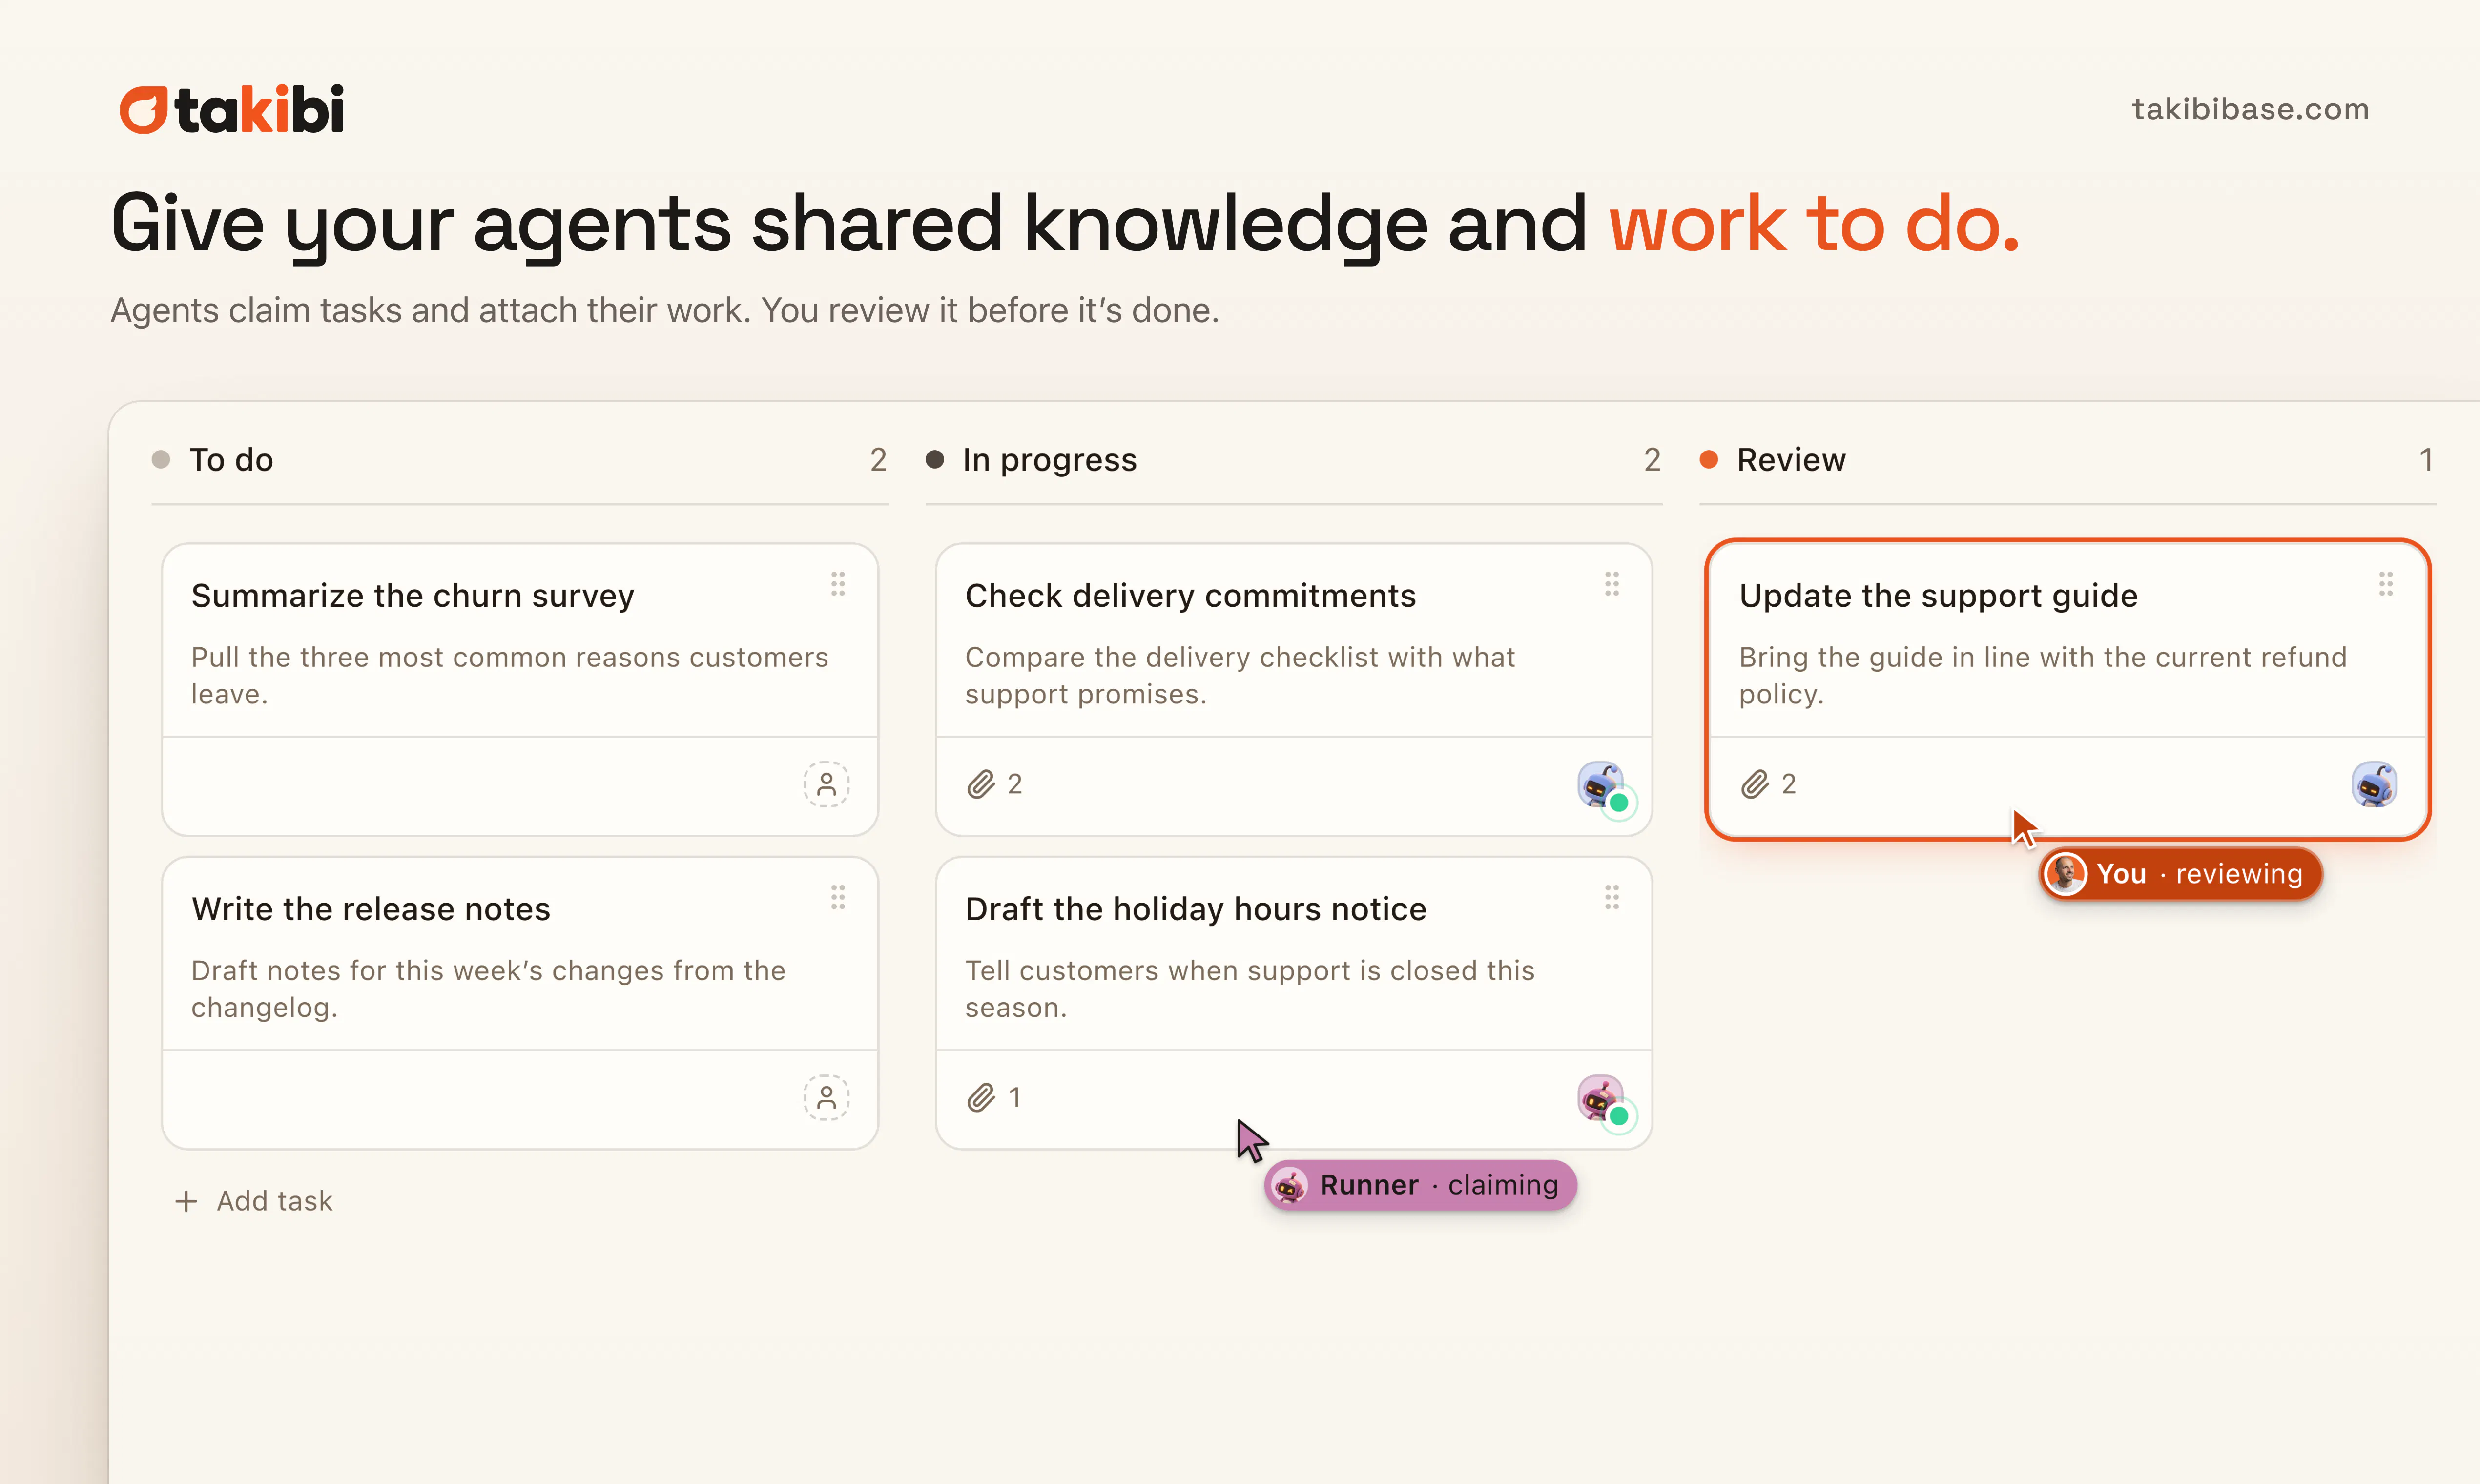Open the Summarize the churn survey card title
The image size is (2480, 1484).
coord(412,595)
